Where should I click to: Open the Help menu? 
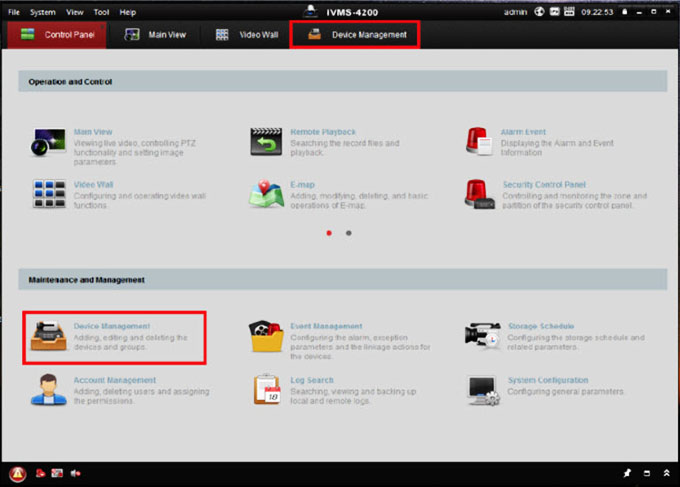click(128, 12)
